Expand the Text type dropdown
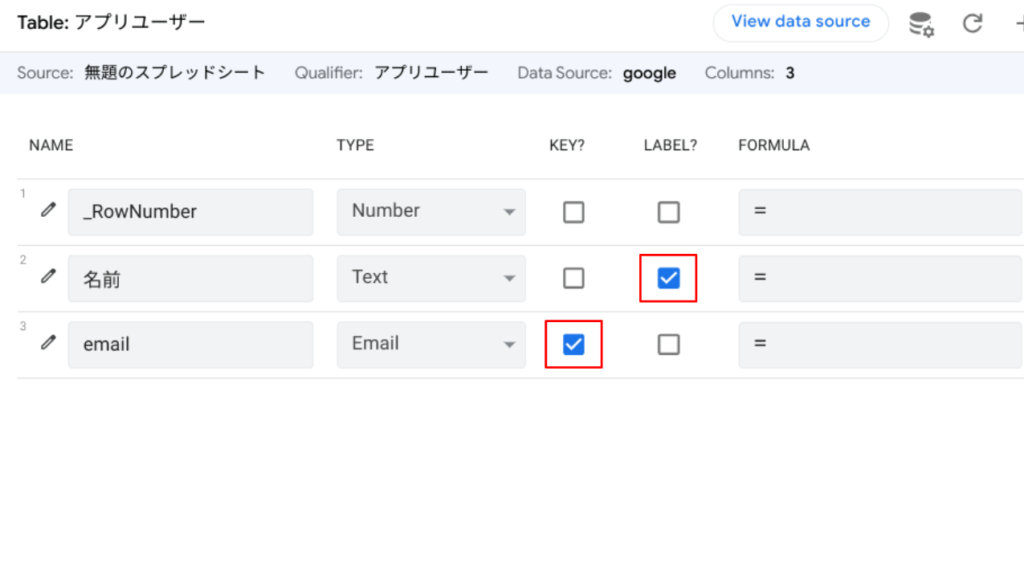This screenshot has height=576, width=1024. 430,278
